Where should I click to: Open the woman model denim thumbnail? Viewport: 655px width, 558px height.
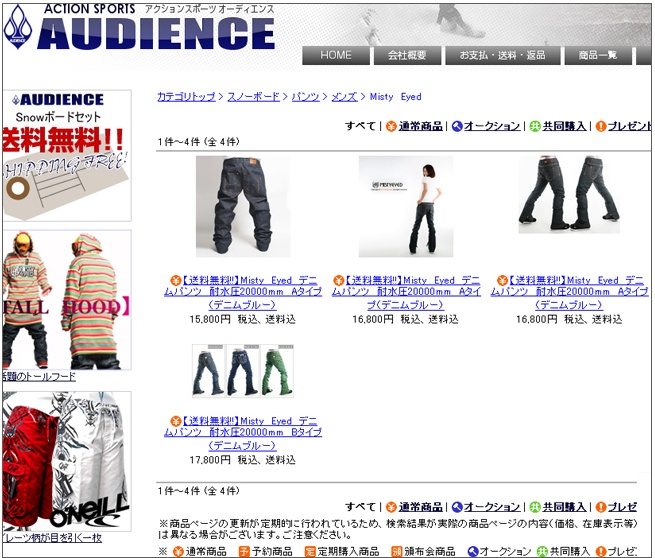pyautogui.click(x=406, y=206)
